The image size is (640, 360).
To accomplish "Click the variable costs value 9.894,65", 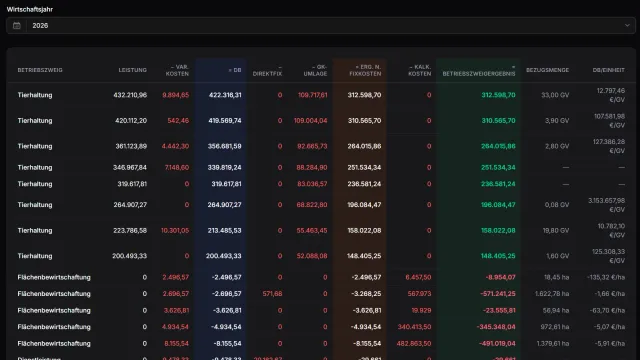I will 176,95.
